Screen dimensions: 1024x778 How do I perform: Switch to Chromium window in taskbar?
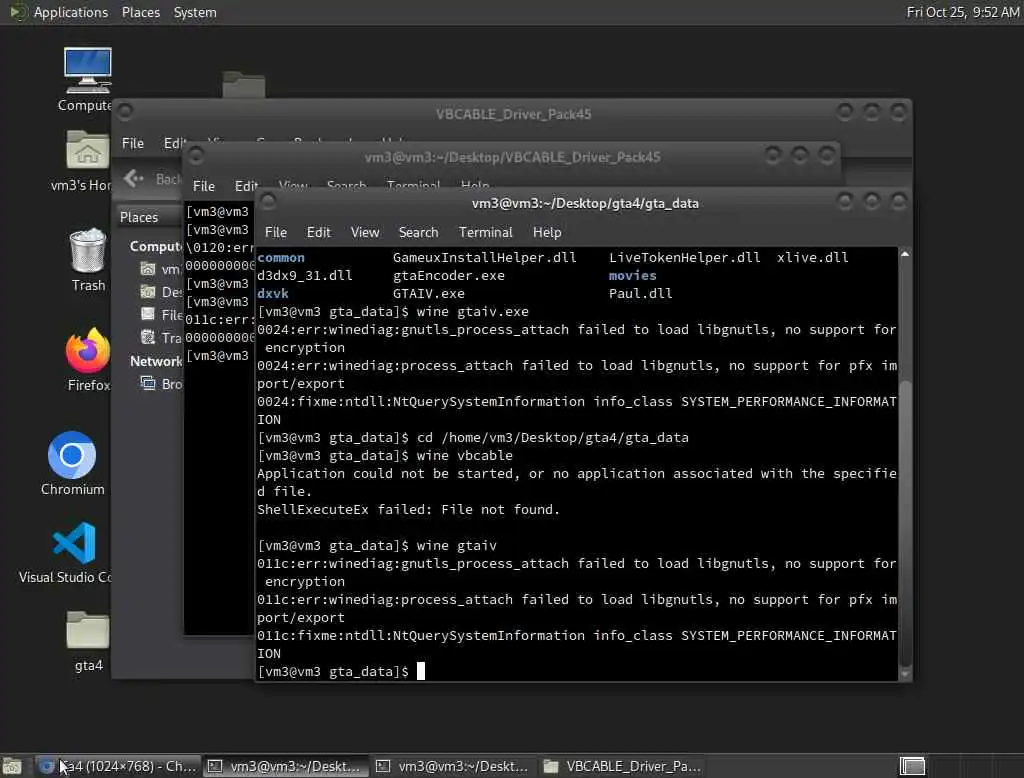[x=118, y=766]
